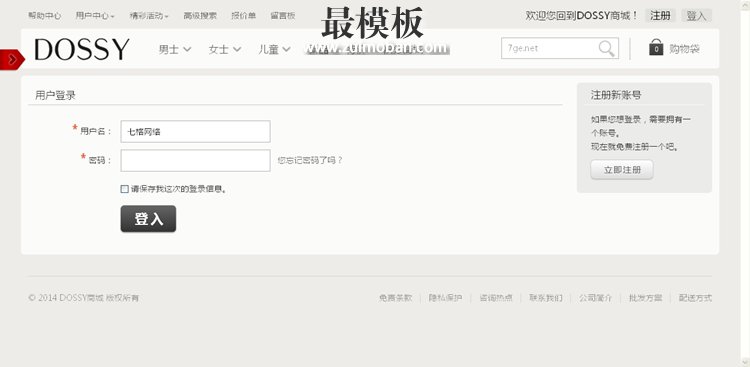
Task: Open 咨询热点 footer link
Action: (496, 298)
